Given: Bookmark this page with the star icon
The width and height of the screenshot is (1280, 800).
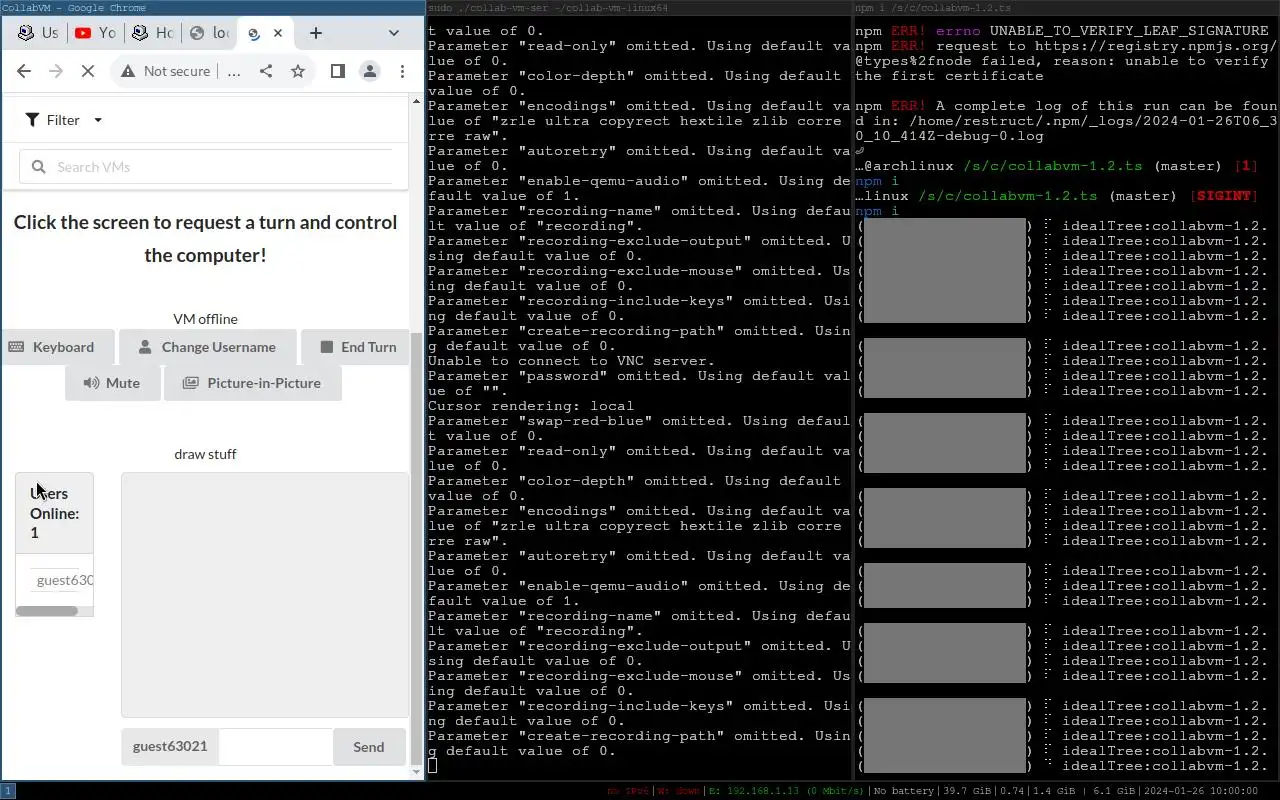Looking at the screenshot, I should [298, 71].
